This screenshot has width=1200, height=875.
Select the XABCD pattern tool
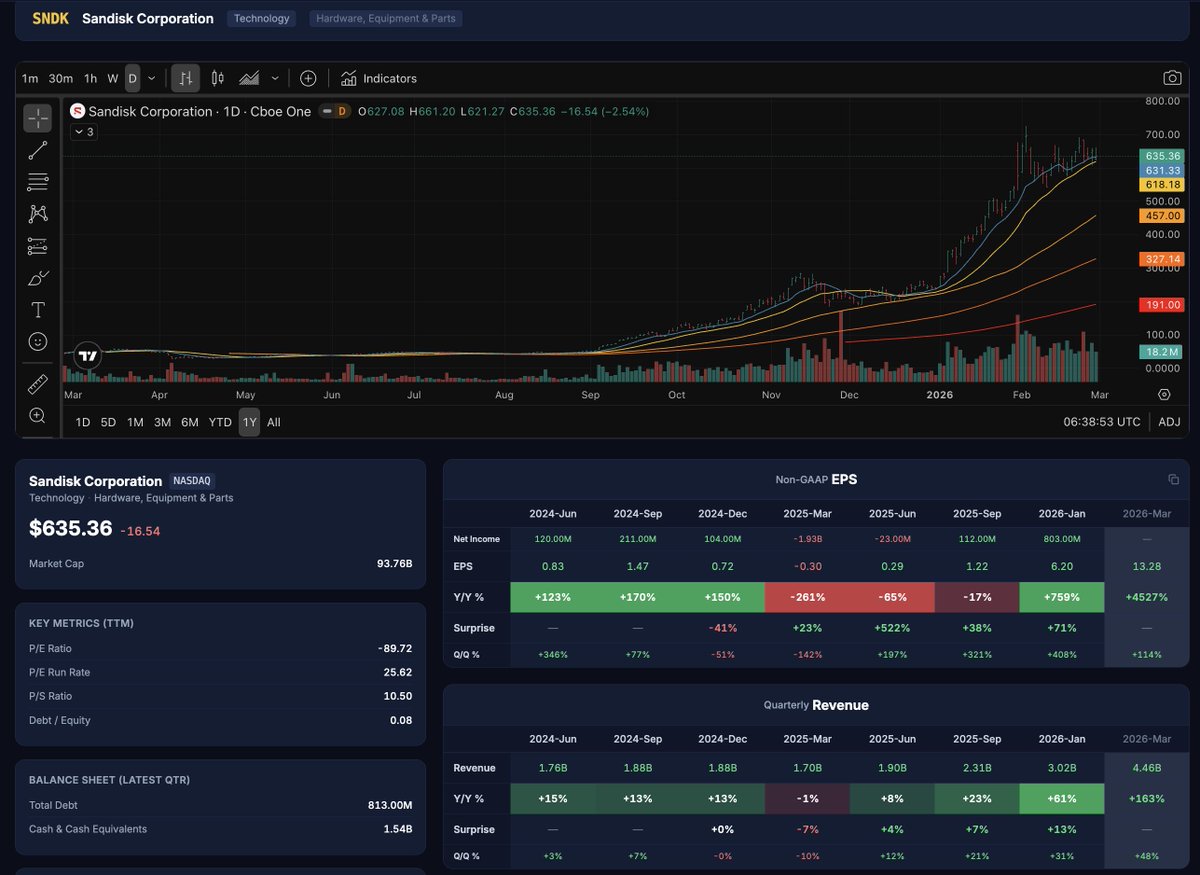tap(37, 213)
